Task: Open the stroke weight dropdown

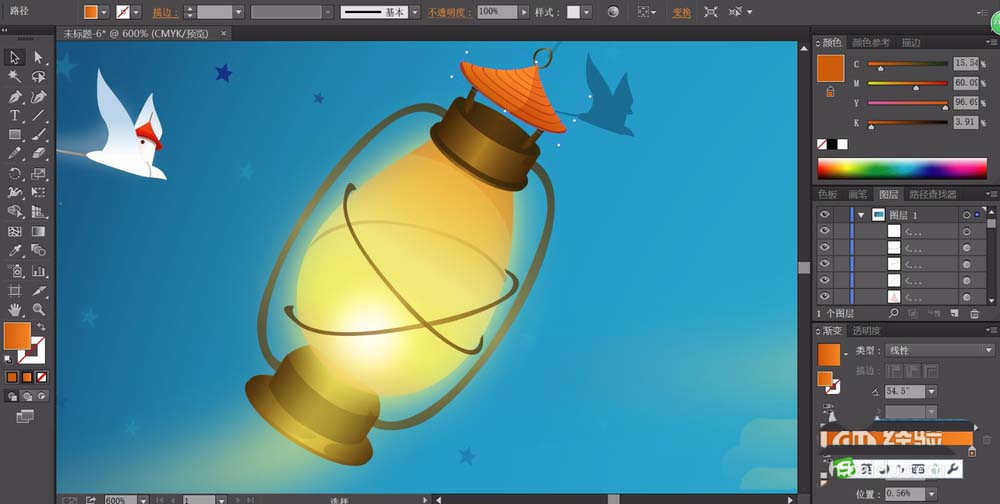Action: point(239,12)
